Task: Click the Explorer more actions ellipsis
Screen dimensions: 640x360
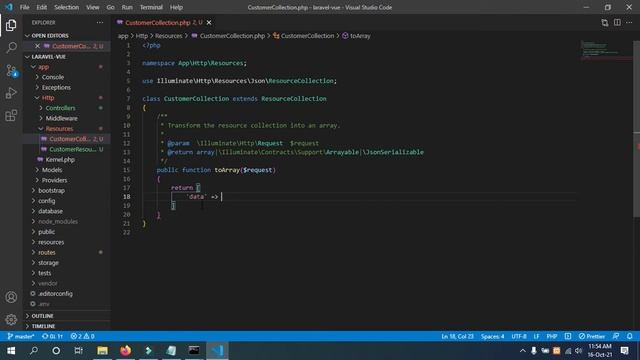Action: pos(100,22)
